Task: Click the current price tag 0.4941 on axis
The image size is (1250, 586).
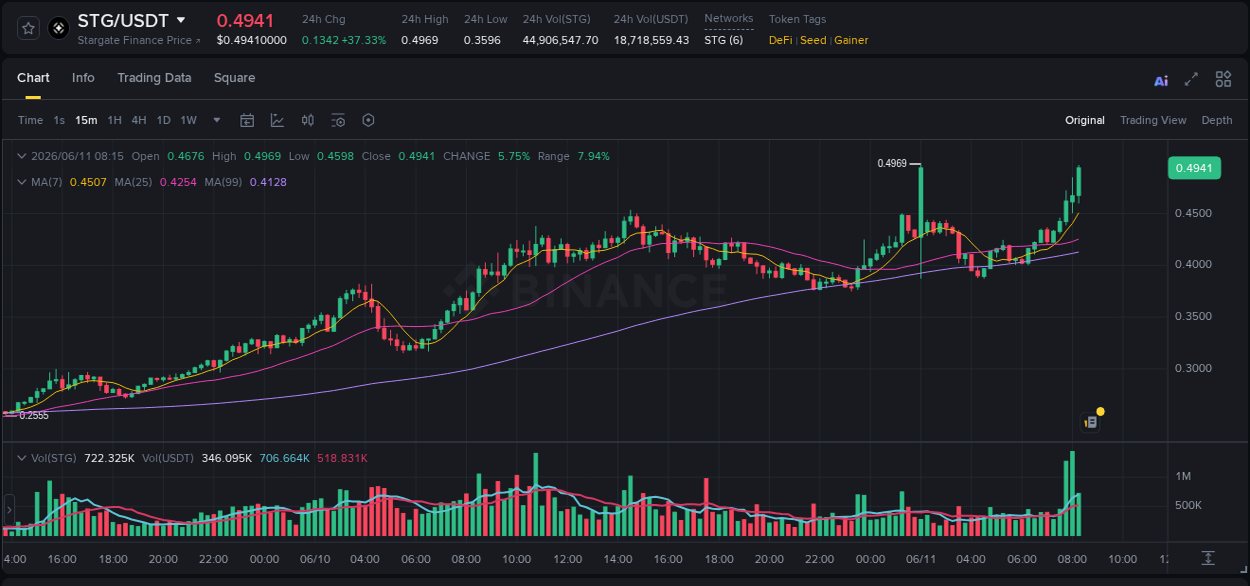Action: click(x=1194, y=168)
